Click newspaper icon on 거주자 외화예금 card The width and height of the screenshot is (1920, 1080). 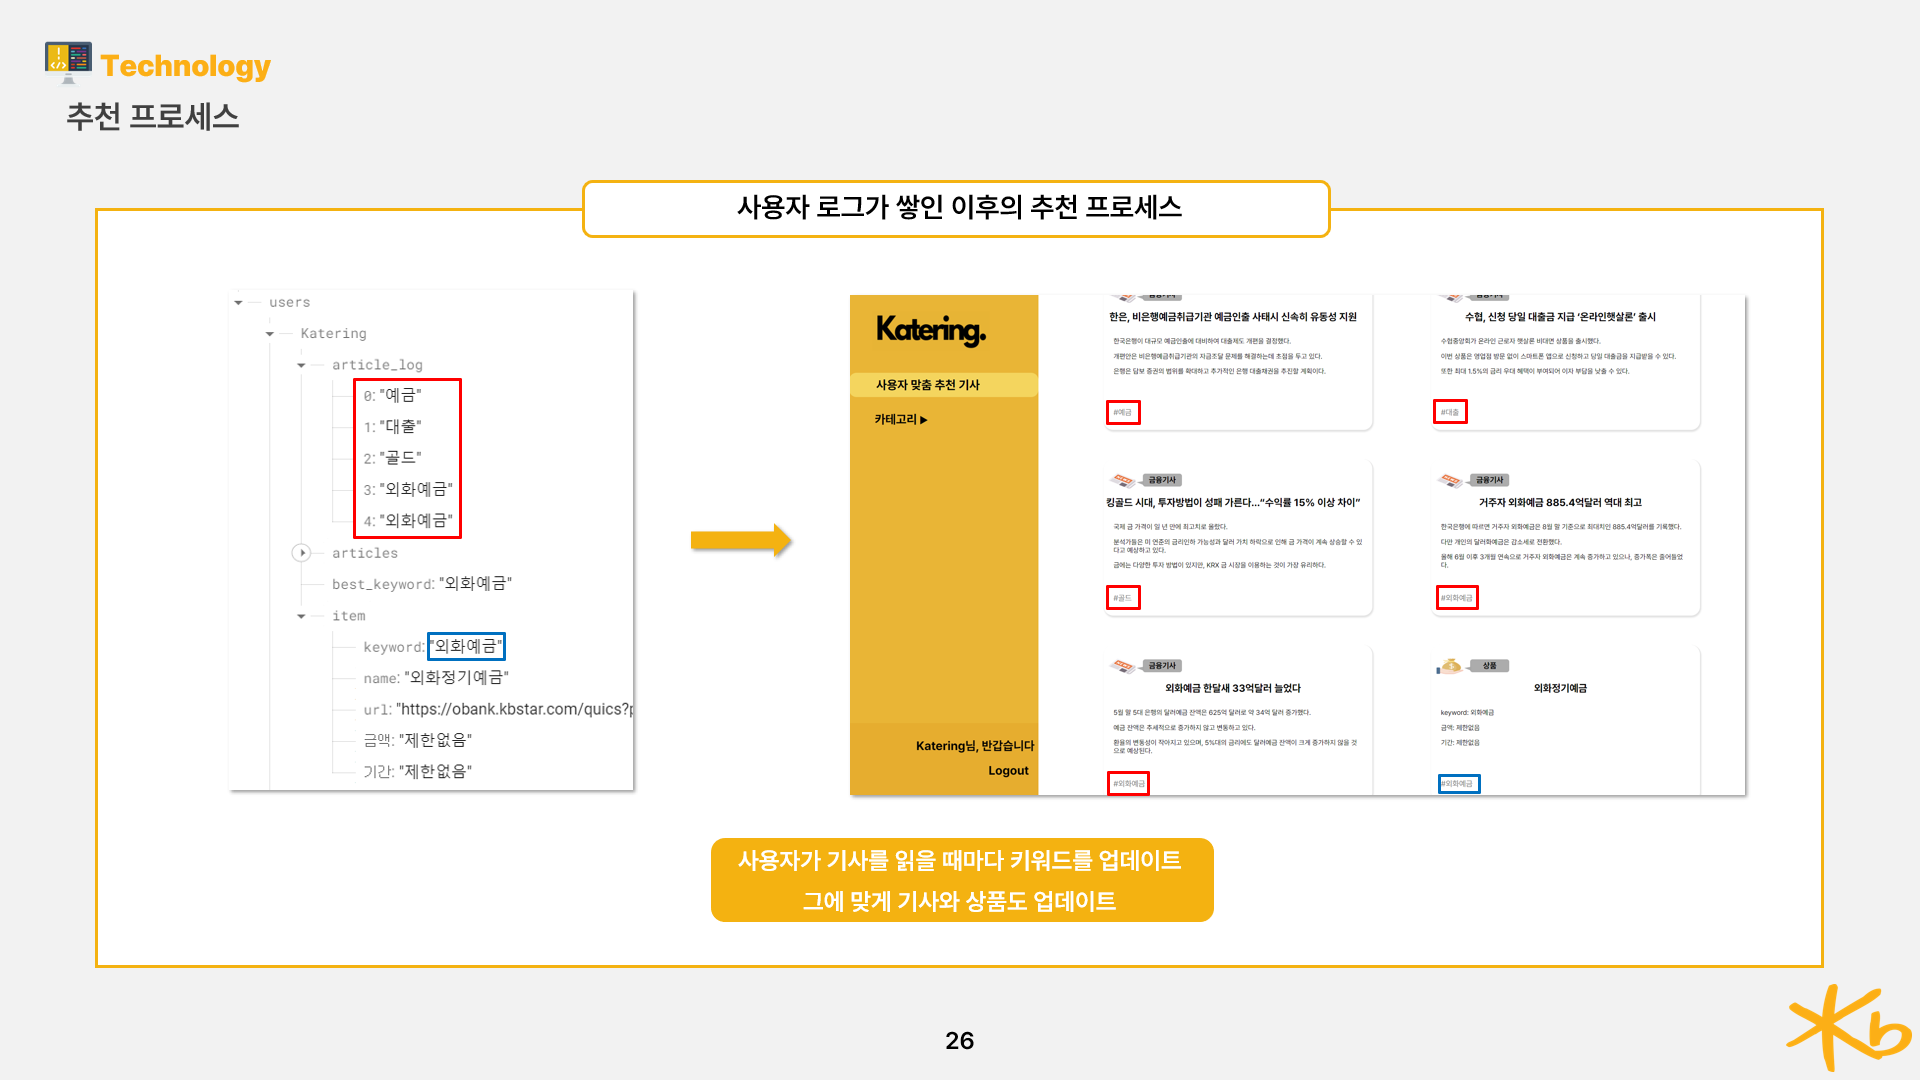[1450, 480]
